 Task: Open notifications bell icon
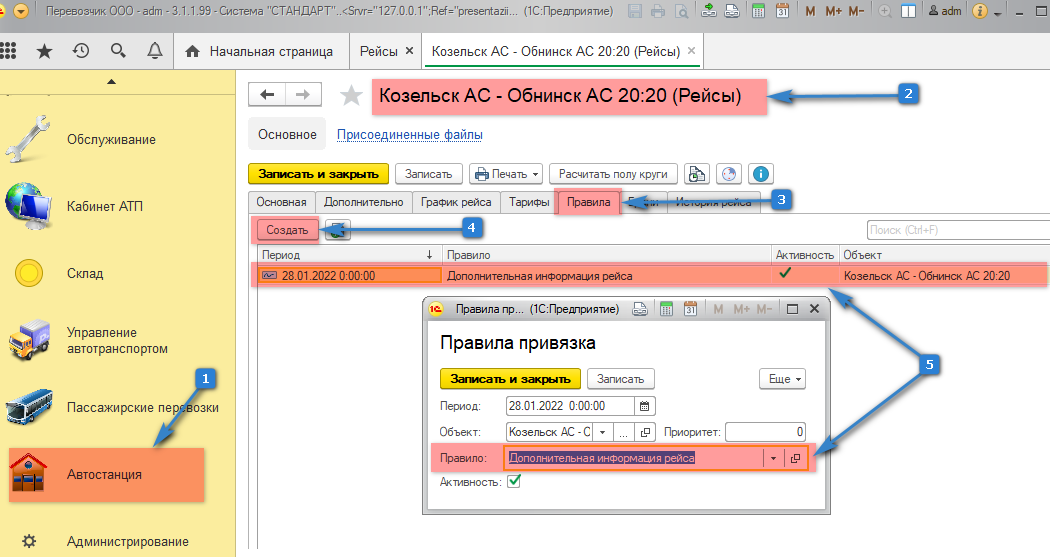(x=154, y=51)
